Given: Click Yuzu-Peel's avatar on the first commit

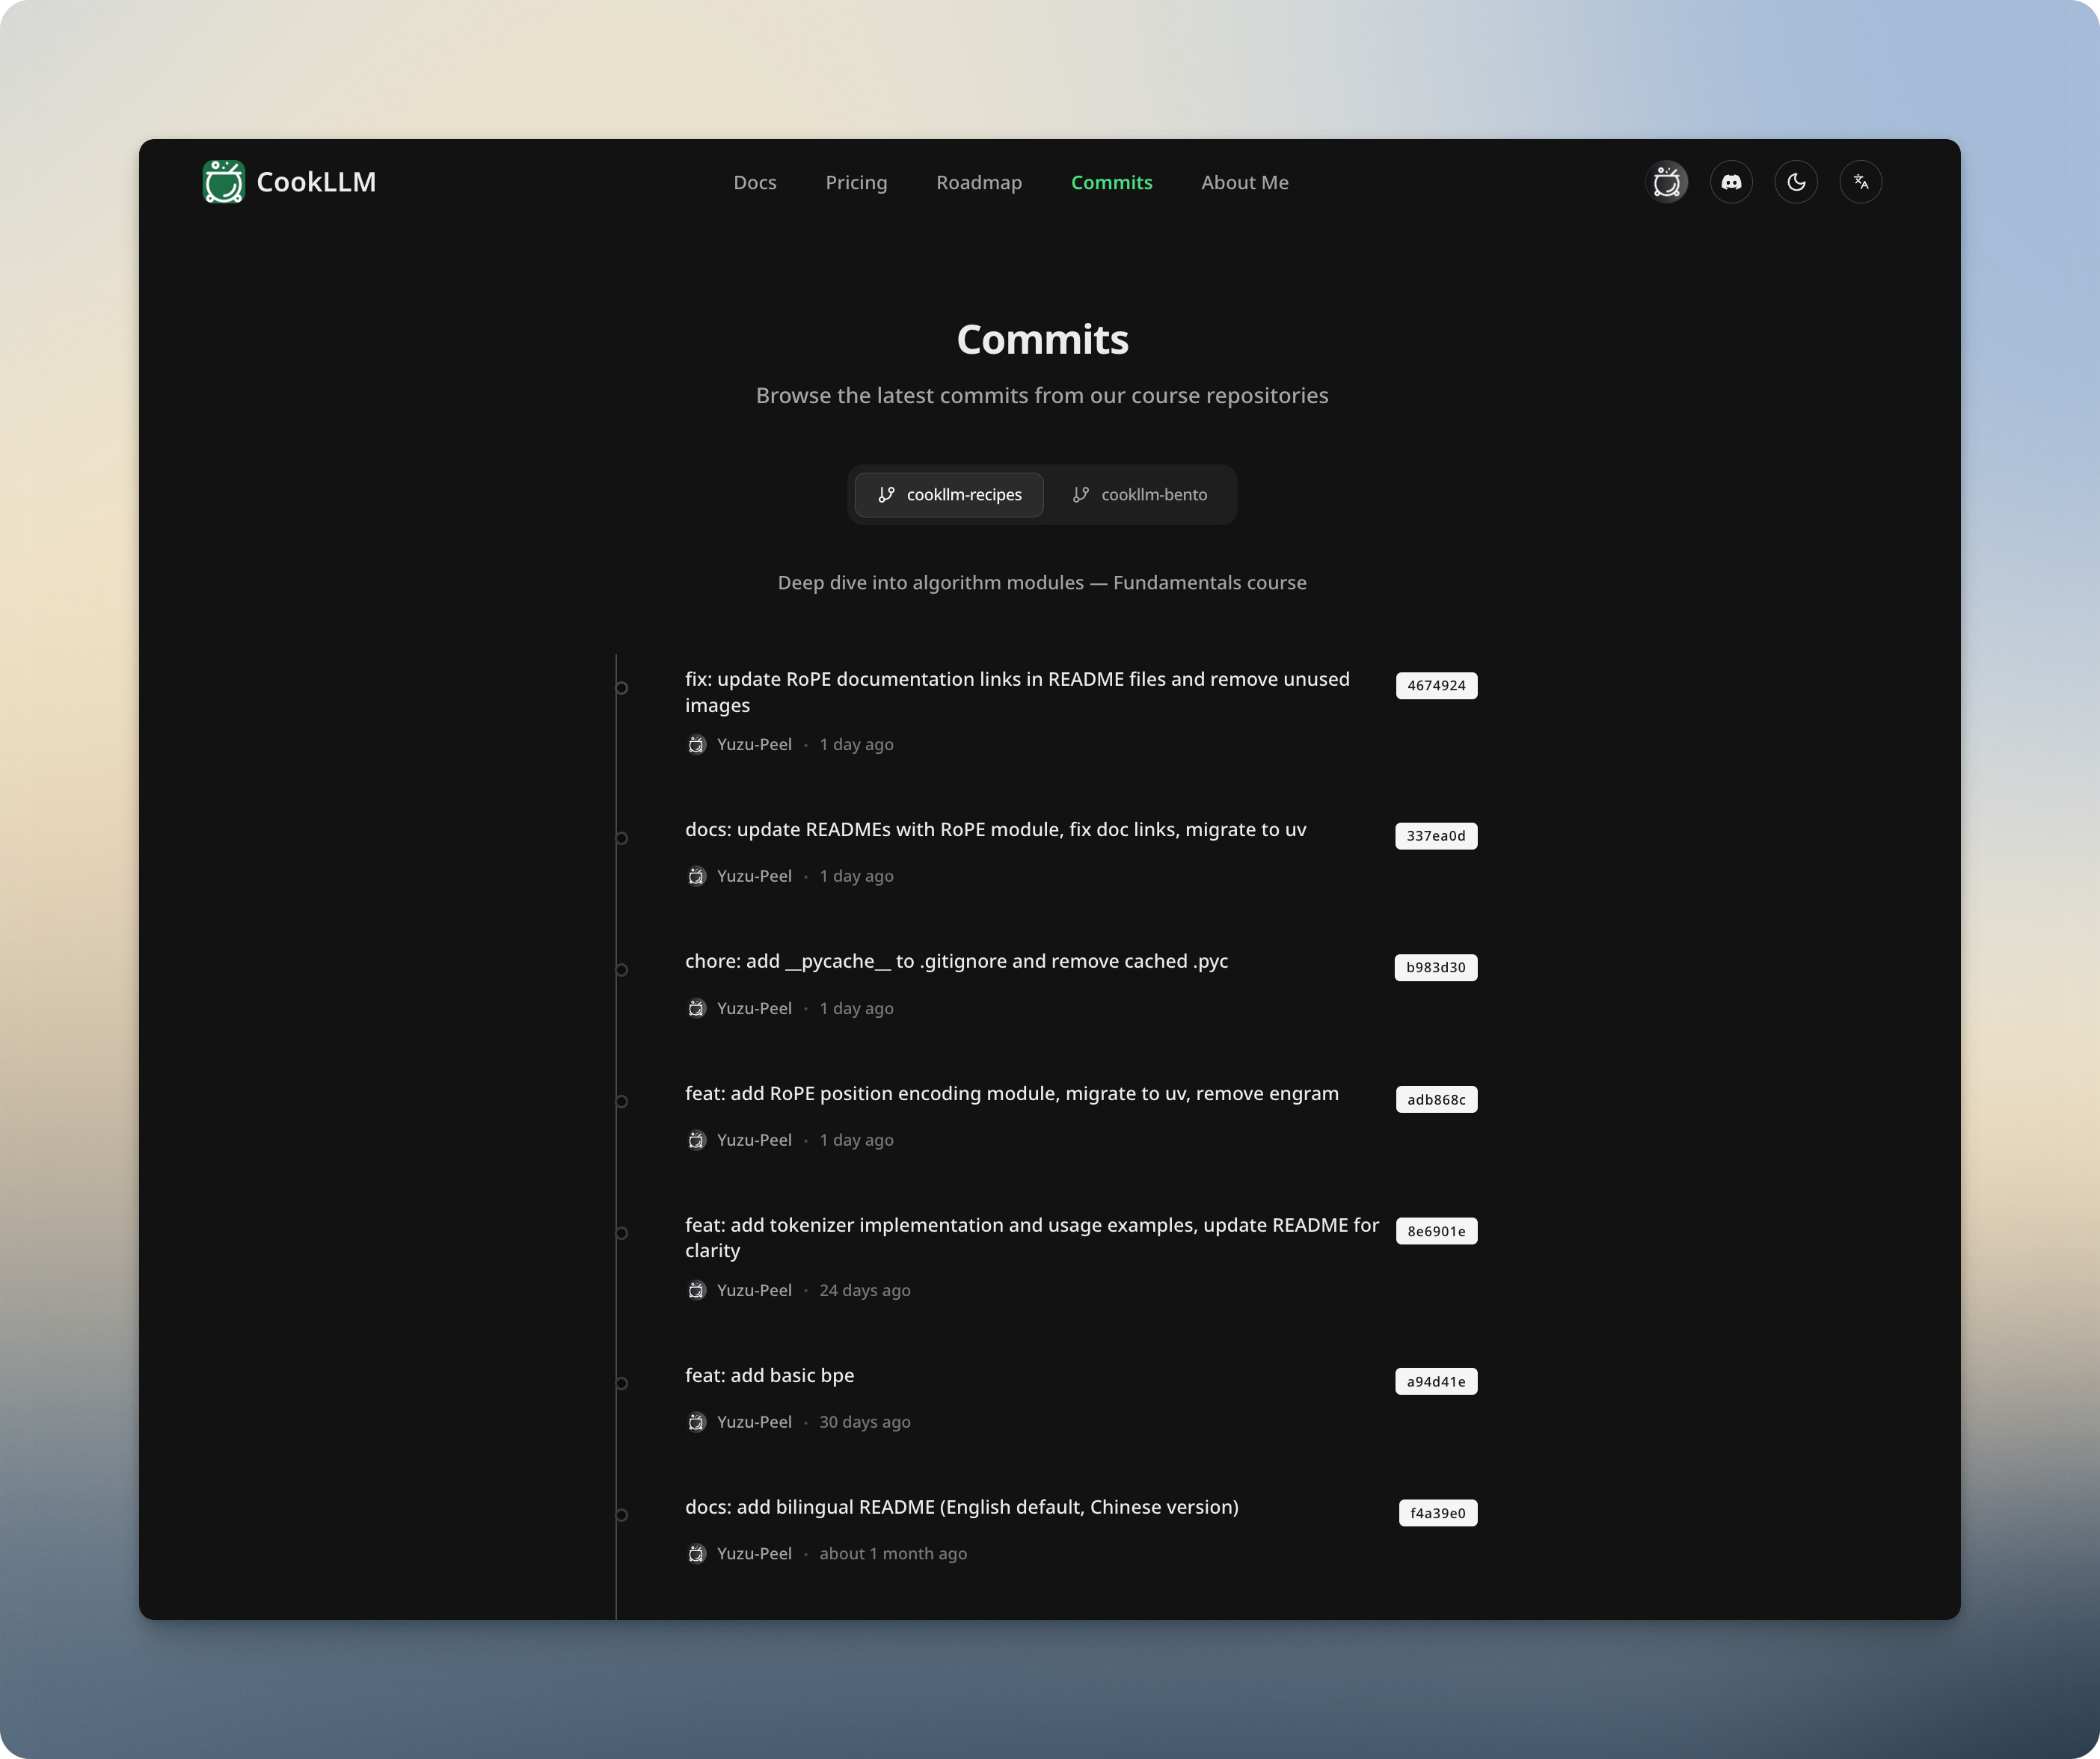Looking at the screenshot, I should click(x=696, y=744).
